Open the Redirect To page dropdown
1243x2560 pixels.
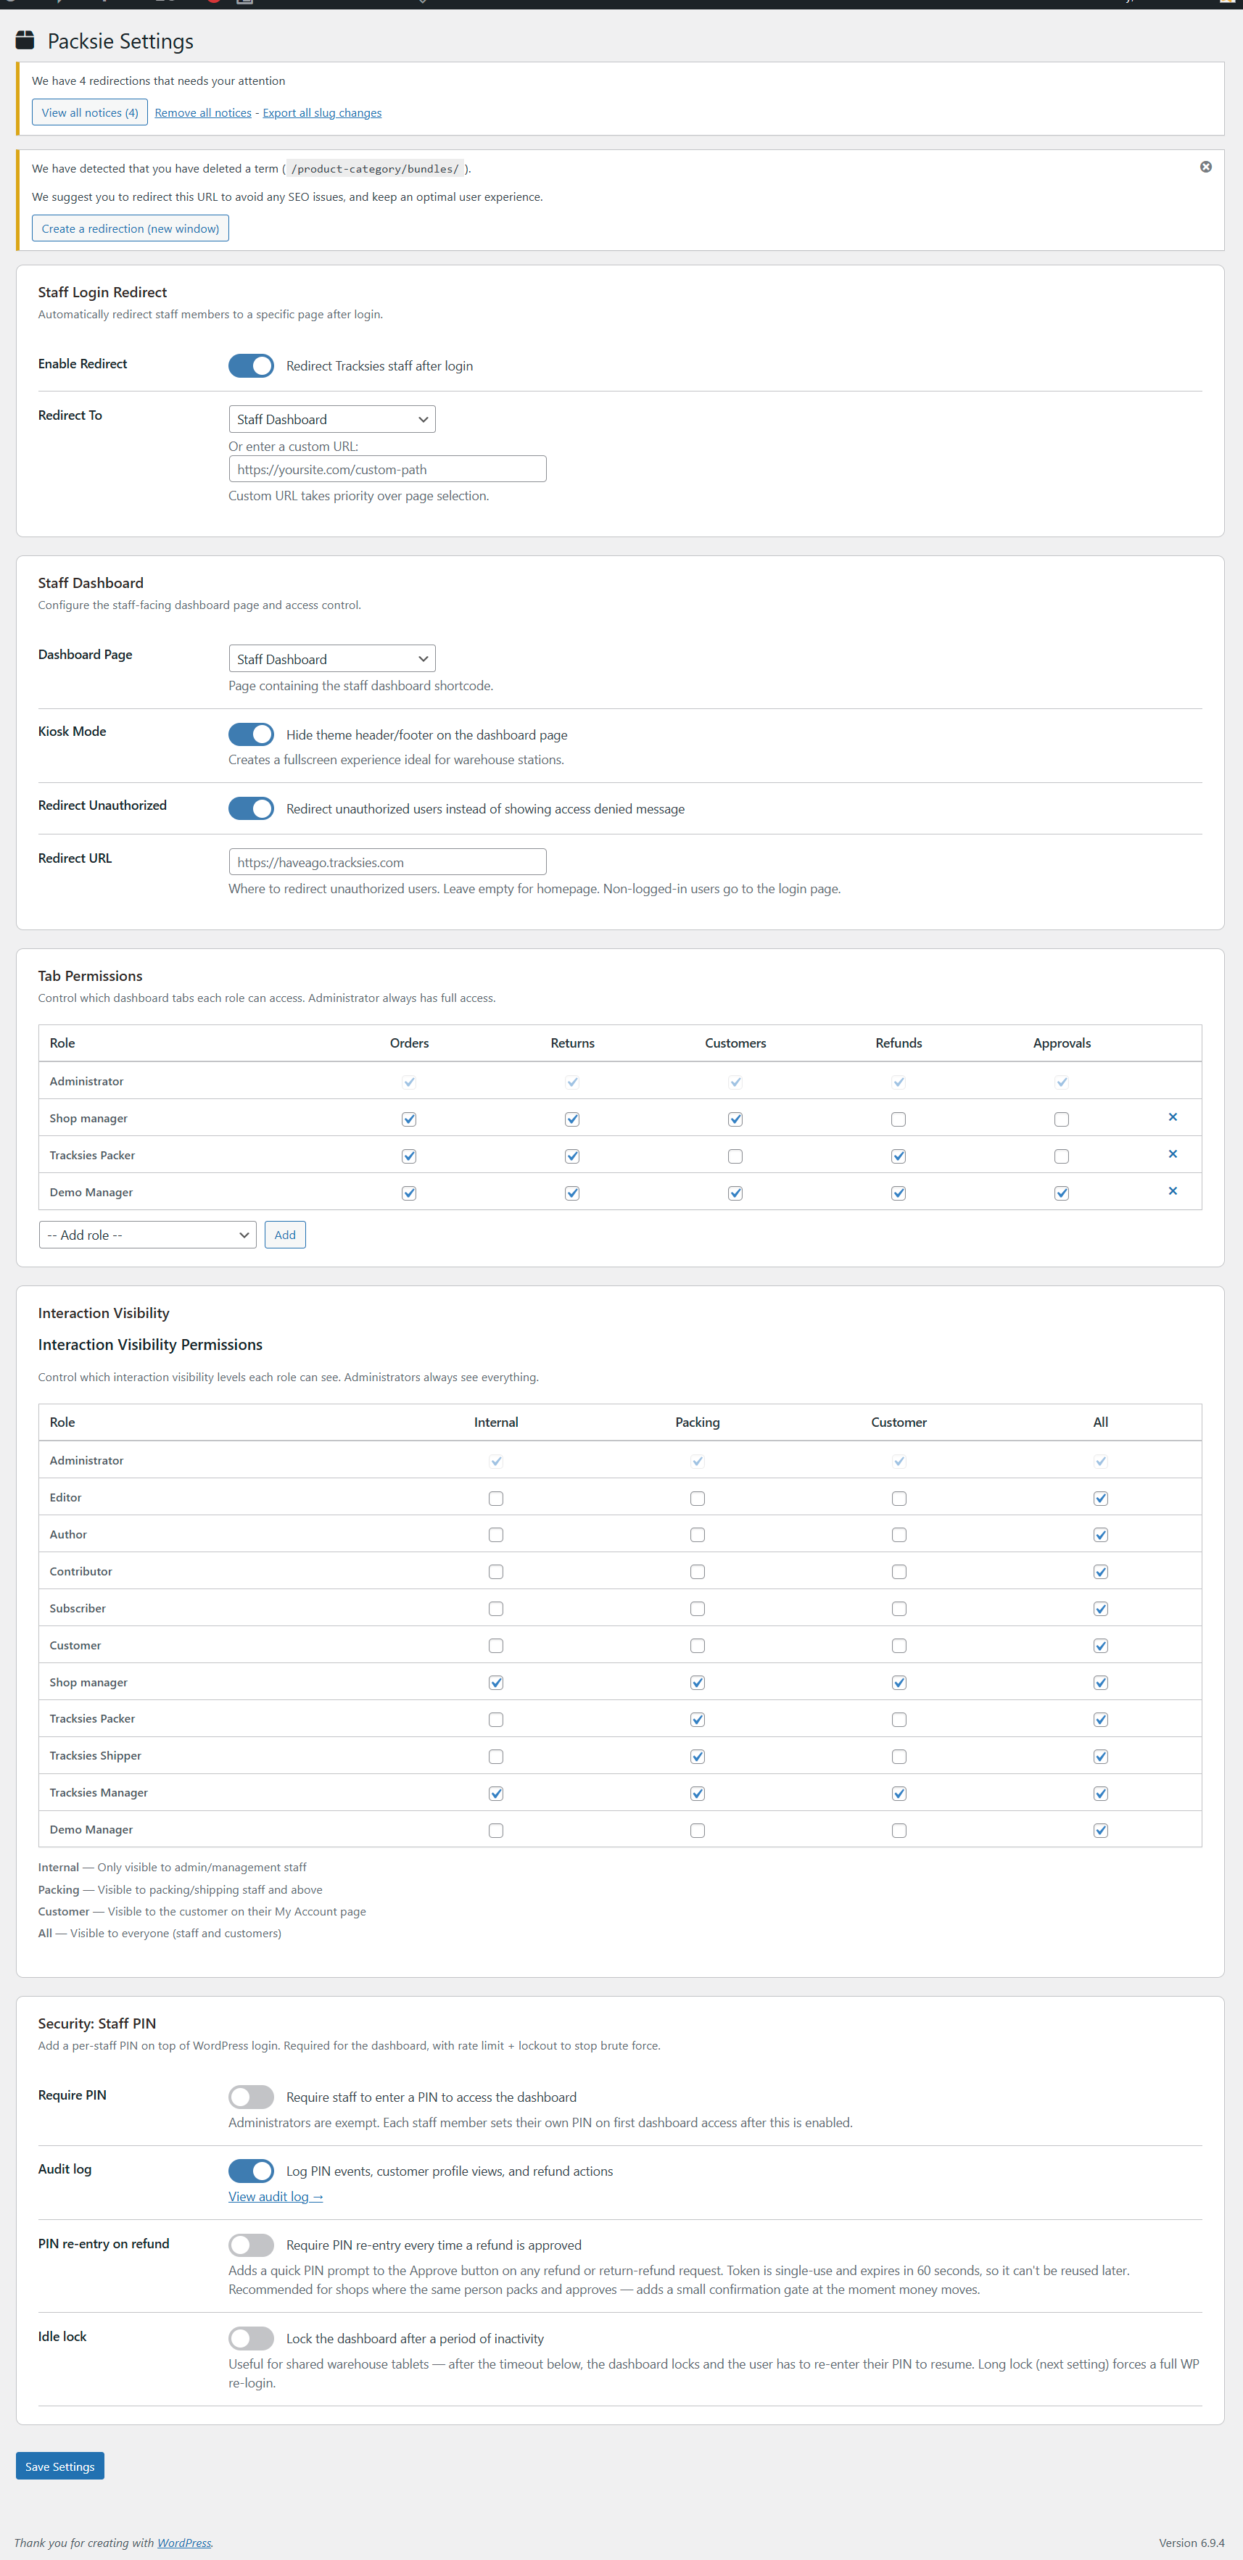pyautogui.click(x=332, y=419)
